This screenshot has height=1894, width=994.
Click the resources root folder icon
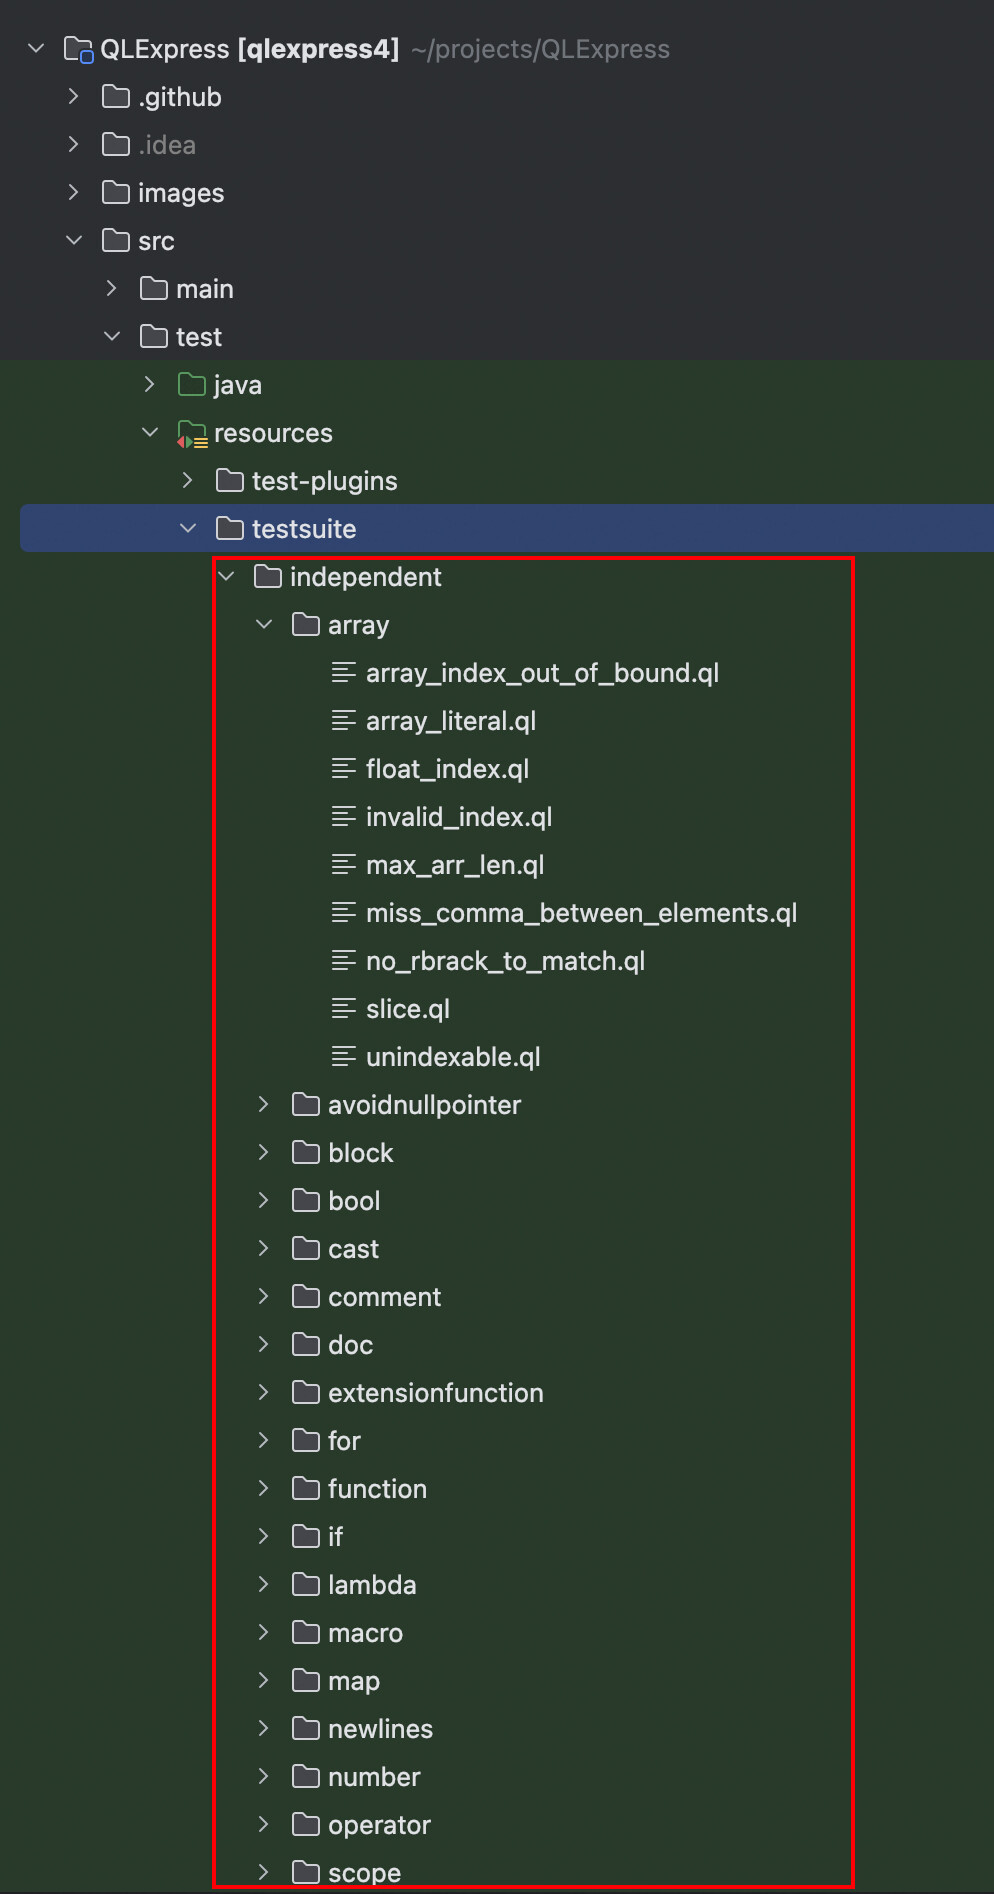point(191,434)
